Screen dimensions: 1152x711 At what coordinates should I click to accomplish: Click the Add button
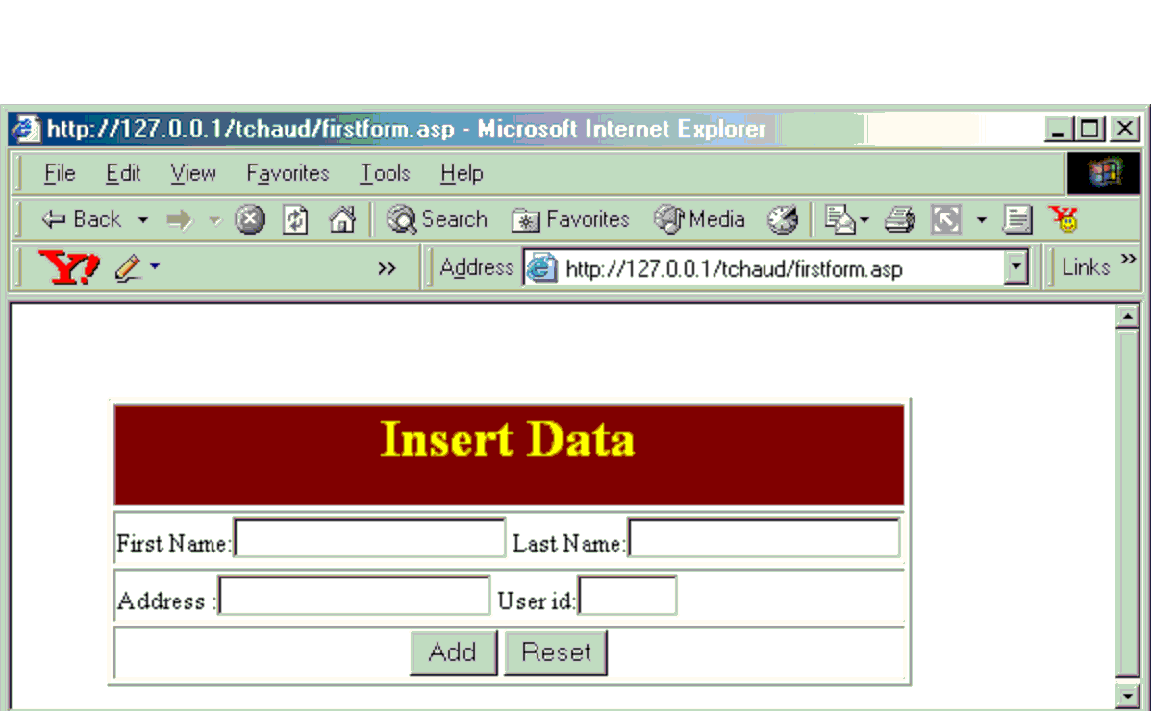[x=453, y=652]
